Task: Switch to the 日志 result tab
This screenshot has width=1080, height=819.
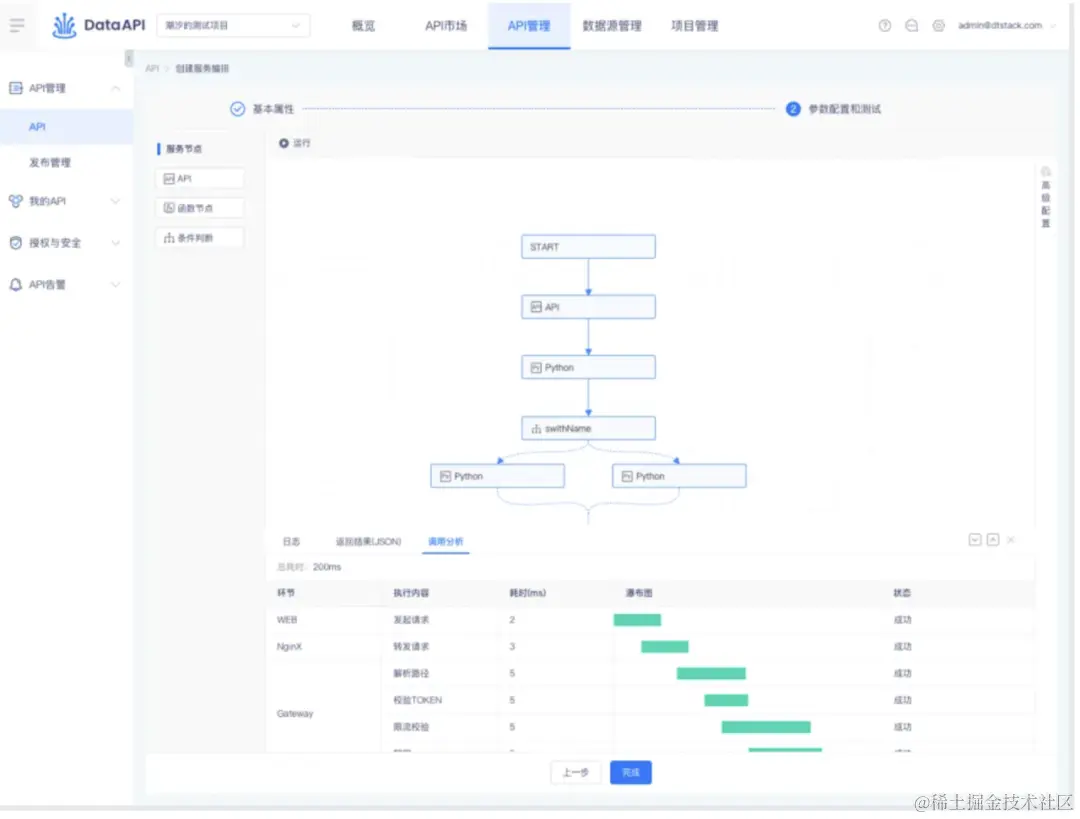Action: tap(291, 542)
